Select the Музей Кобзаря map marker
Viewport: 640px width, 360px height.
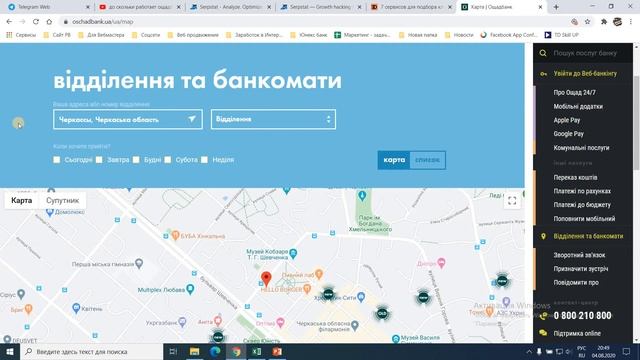click(x=293, y=253)
